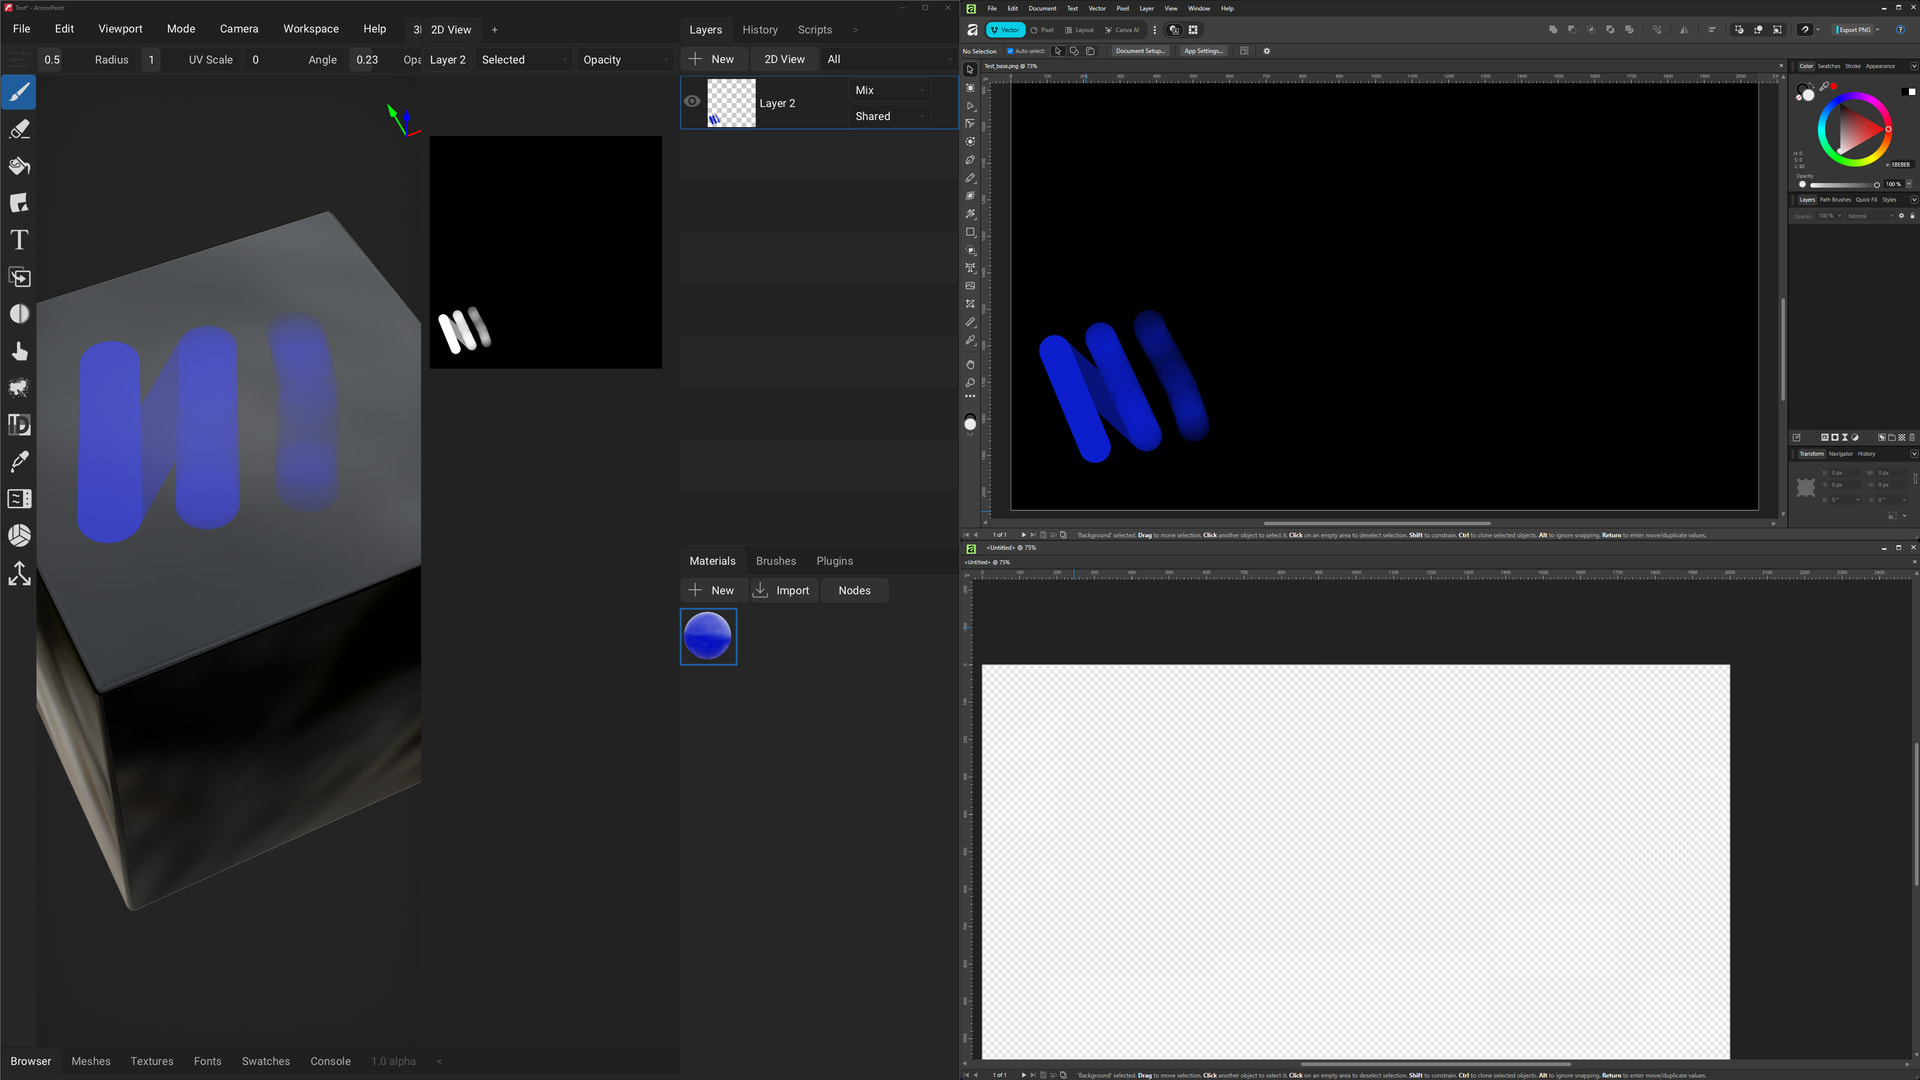Screen dimensions: 1920x1080
Task: Expand the Export PNG dropdown arrow
Action: pos(1878,30)
